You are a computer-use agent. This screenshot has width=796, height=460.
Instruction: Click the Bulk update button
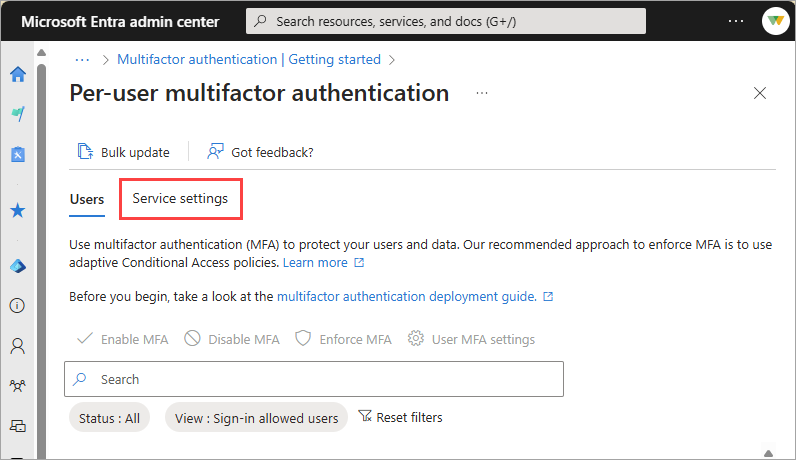point(124,152)
